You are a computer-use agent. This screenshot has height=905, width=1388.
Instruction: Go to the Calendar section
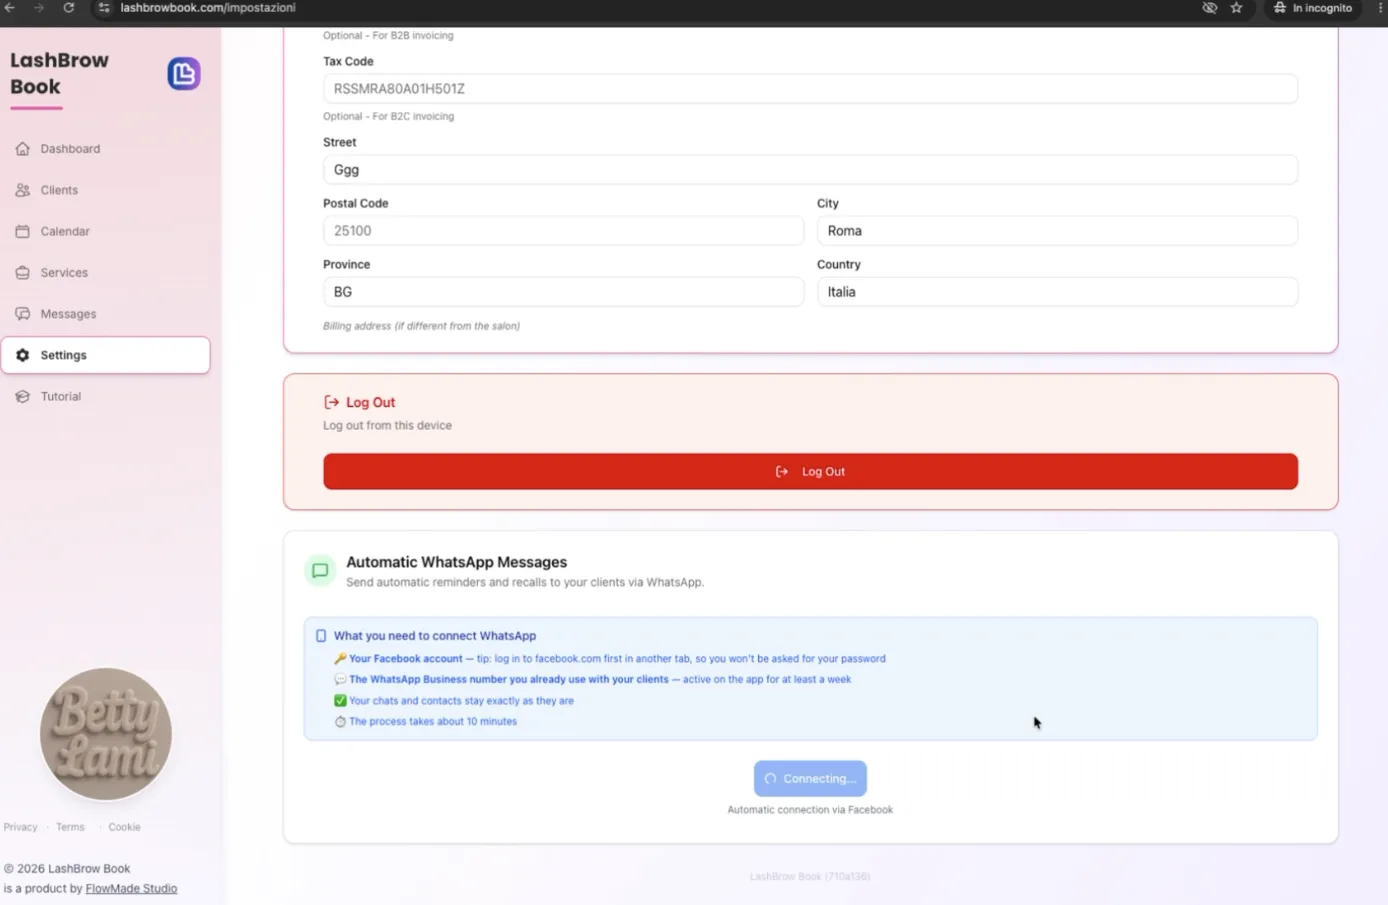(105, 231)
